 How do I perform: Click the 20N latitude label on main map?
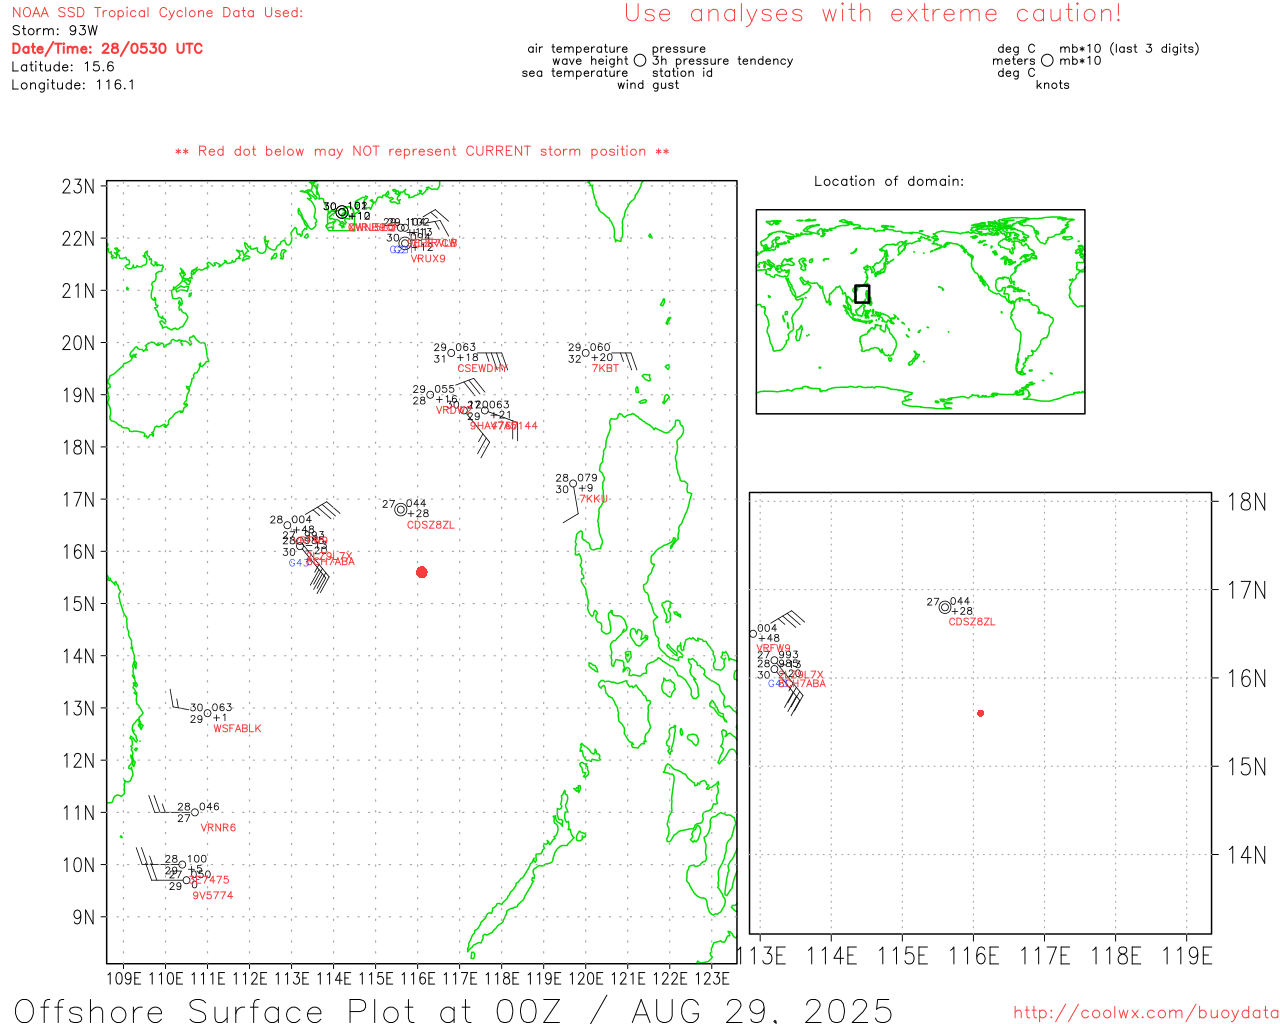click(79, 343)
